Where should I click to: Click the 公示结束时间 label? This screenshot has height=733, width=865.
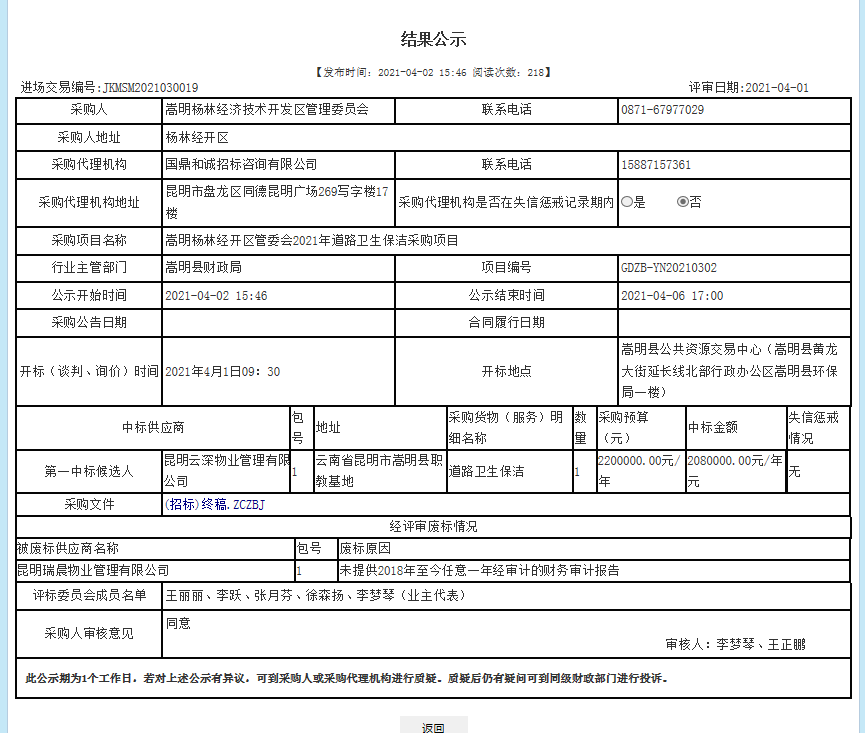click(x=506, y=296)
